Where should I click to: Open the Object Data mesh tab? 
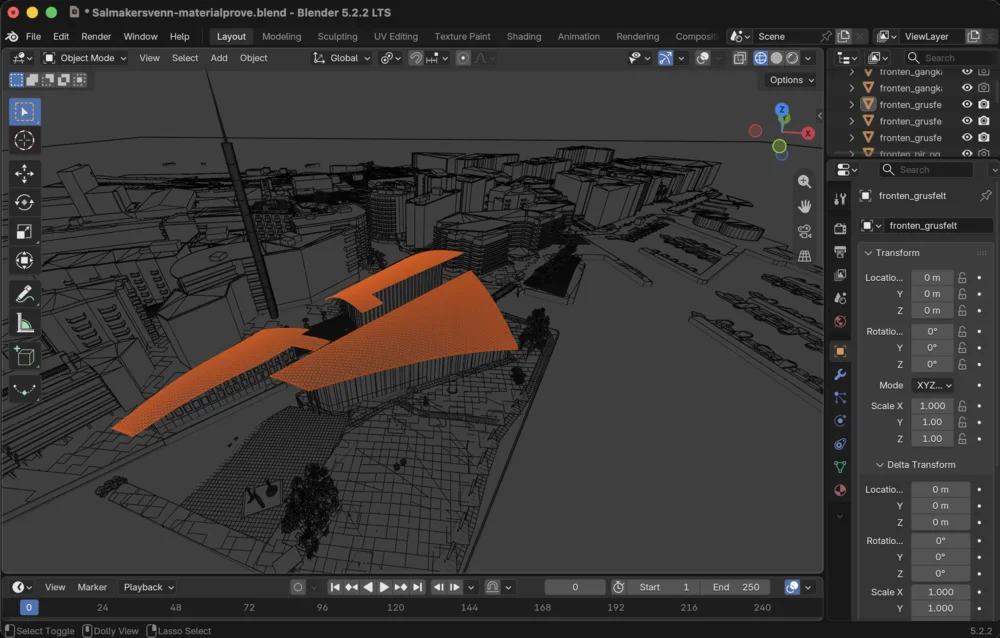pos(840,467)
